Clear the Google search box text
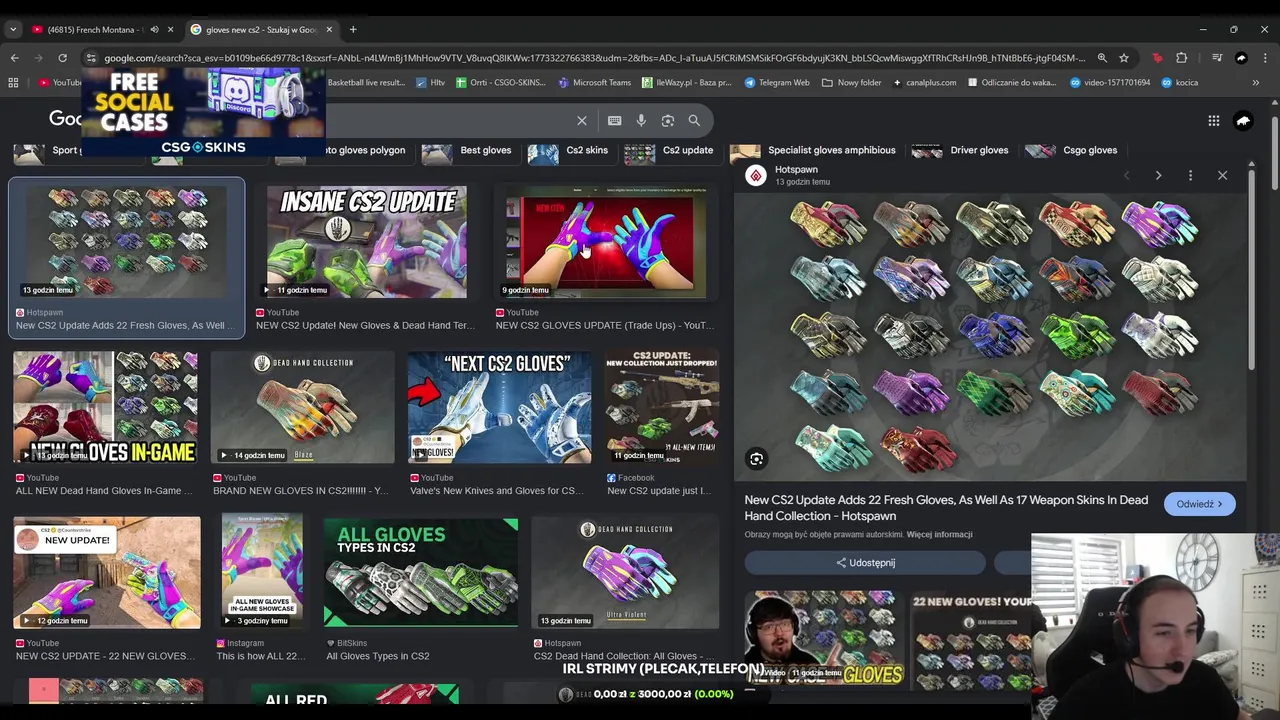The height and width of the screenshot is (720, 1280). tap(582, 120)
